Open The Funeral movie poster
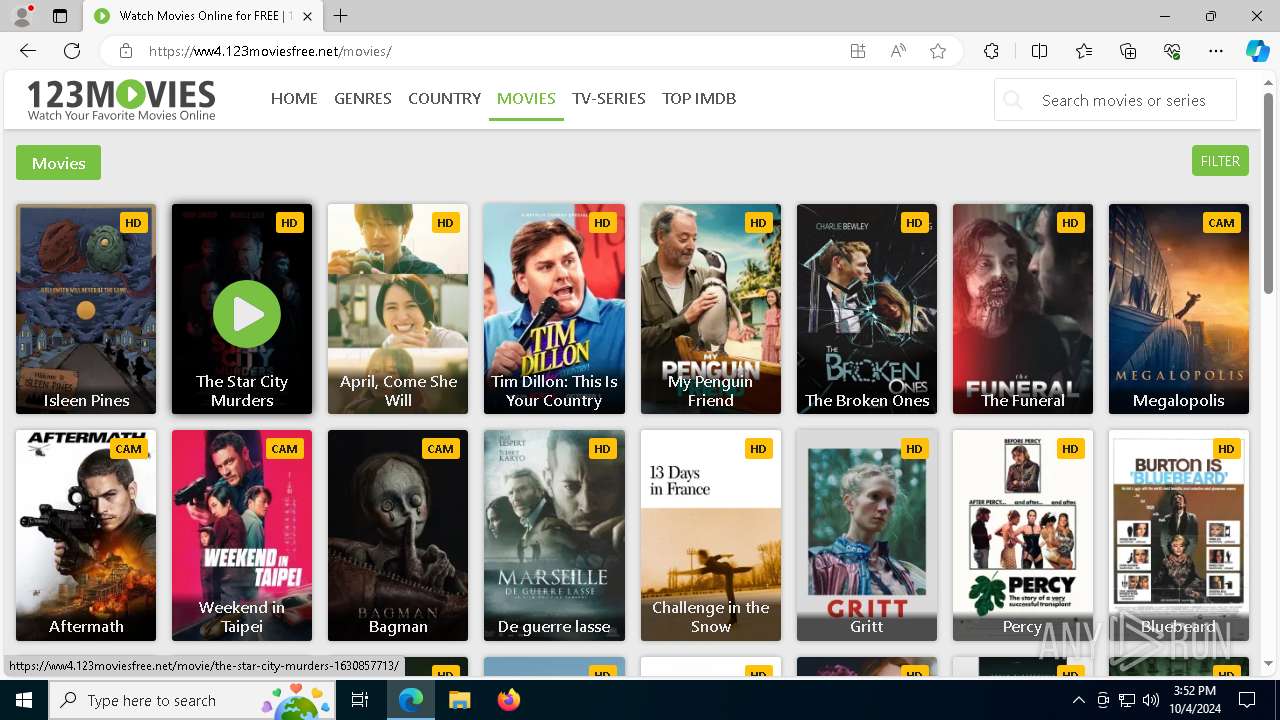1280x720 pixels. click(1023, 309)
